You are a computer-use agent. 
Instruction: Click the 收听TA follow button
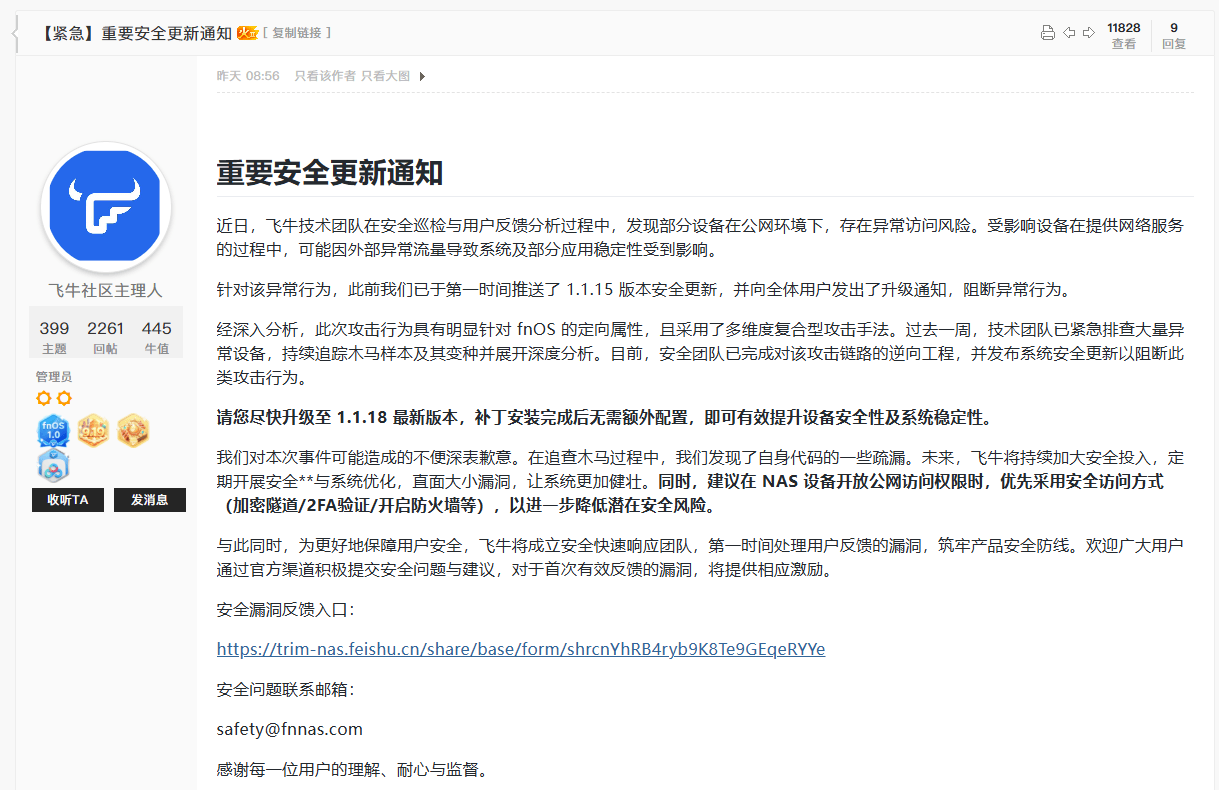point(68,500)
